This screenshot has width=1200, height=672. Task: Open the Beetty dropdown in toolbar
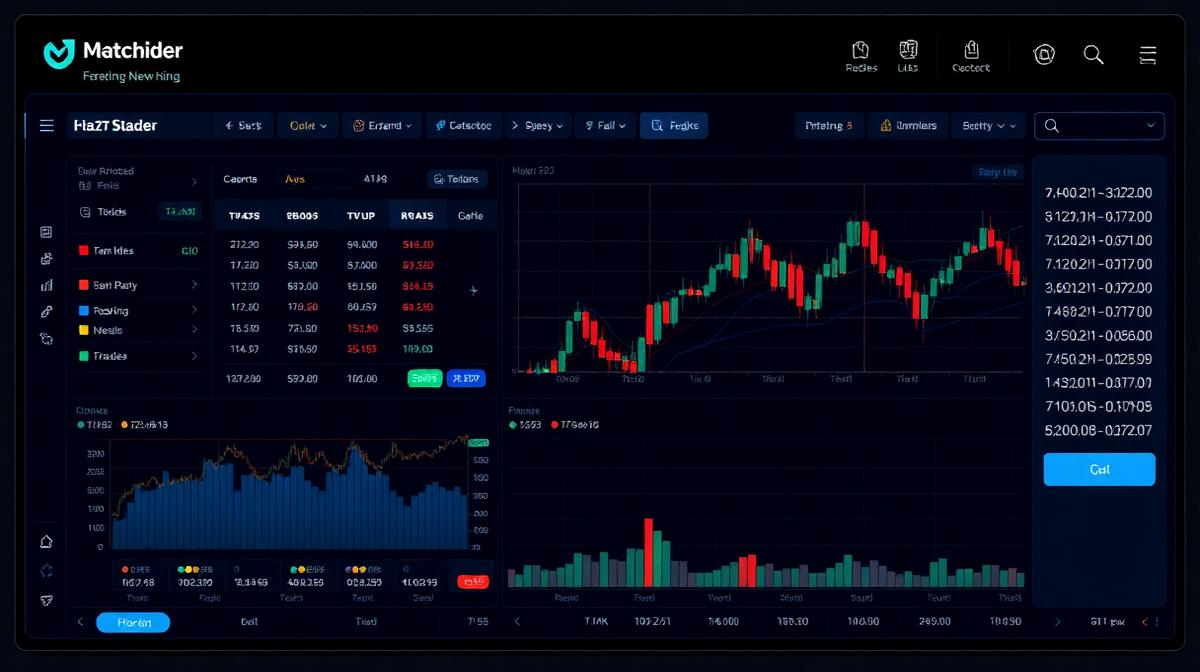(988, 126)
